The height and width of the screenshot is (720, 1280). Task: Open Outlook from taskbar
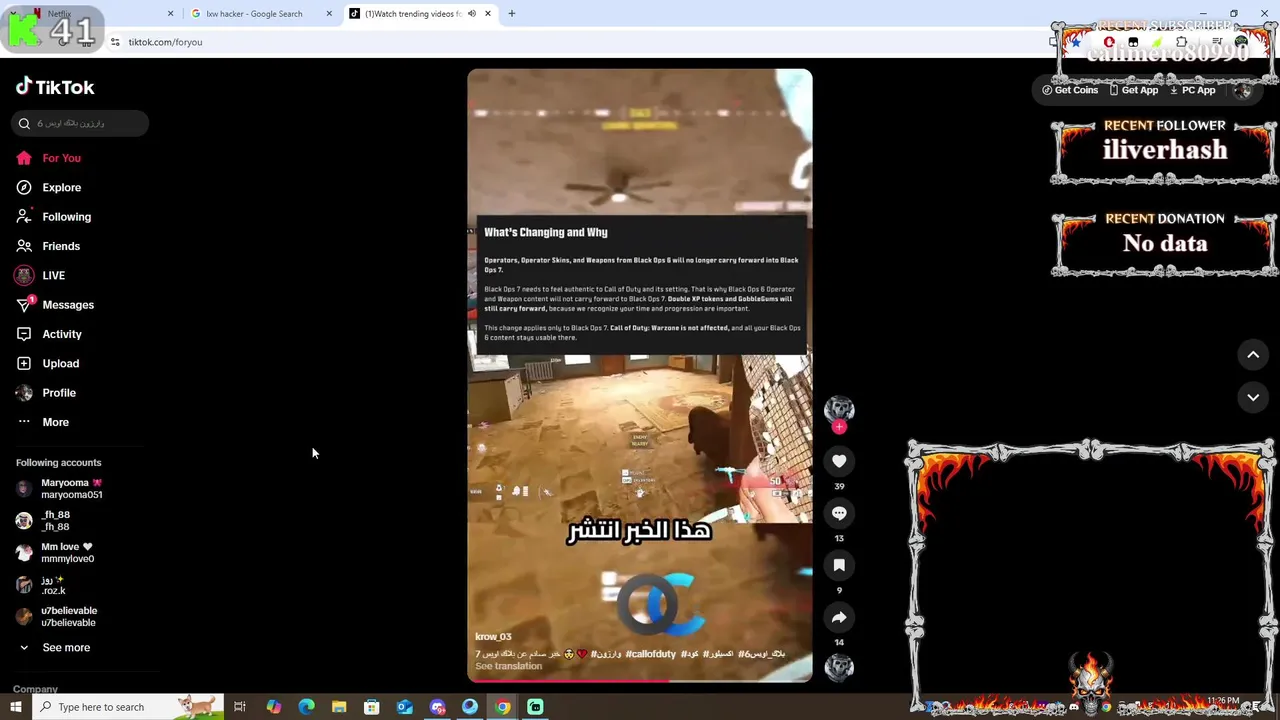[404, 707]
